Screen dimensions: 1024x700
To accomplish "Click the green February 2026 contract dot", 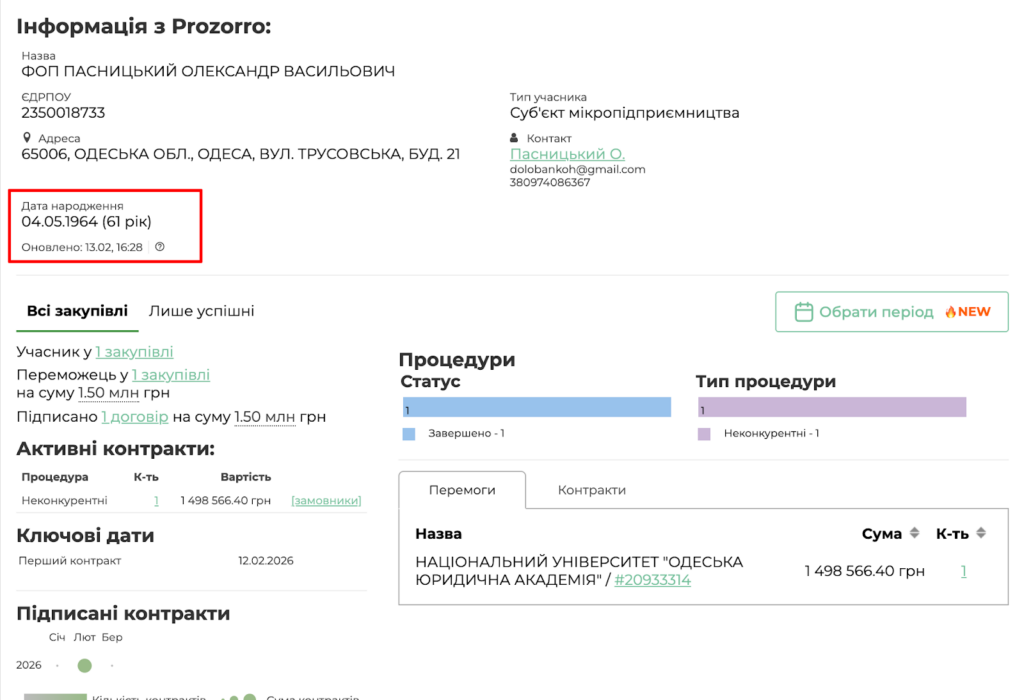I will click(85, 665).
